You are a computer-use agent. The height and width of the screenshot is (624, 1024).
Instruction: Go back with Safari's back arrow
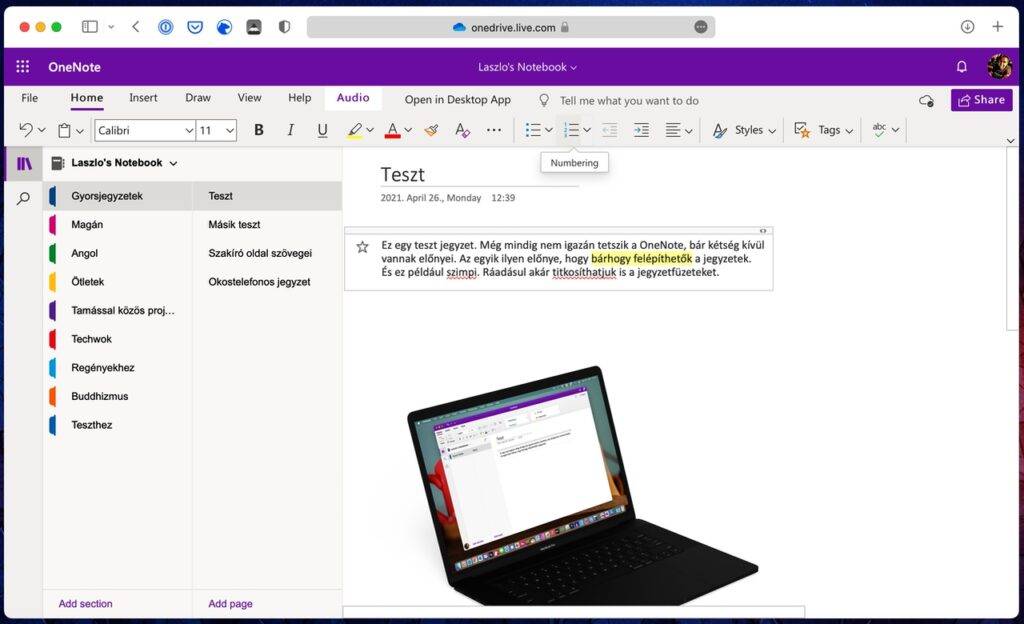pyautogui.click(x=136, y=27)
